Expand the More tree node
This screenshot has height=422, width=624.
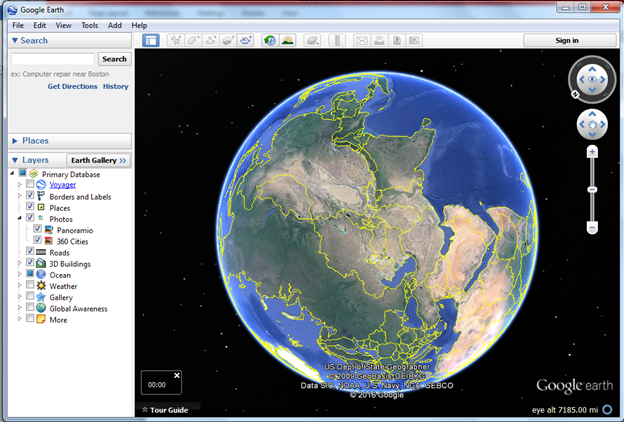(20, 318)
